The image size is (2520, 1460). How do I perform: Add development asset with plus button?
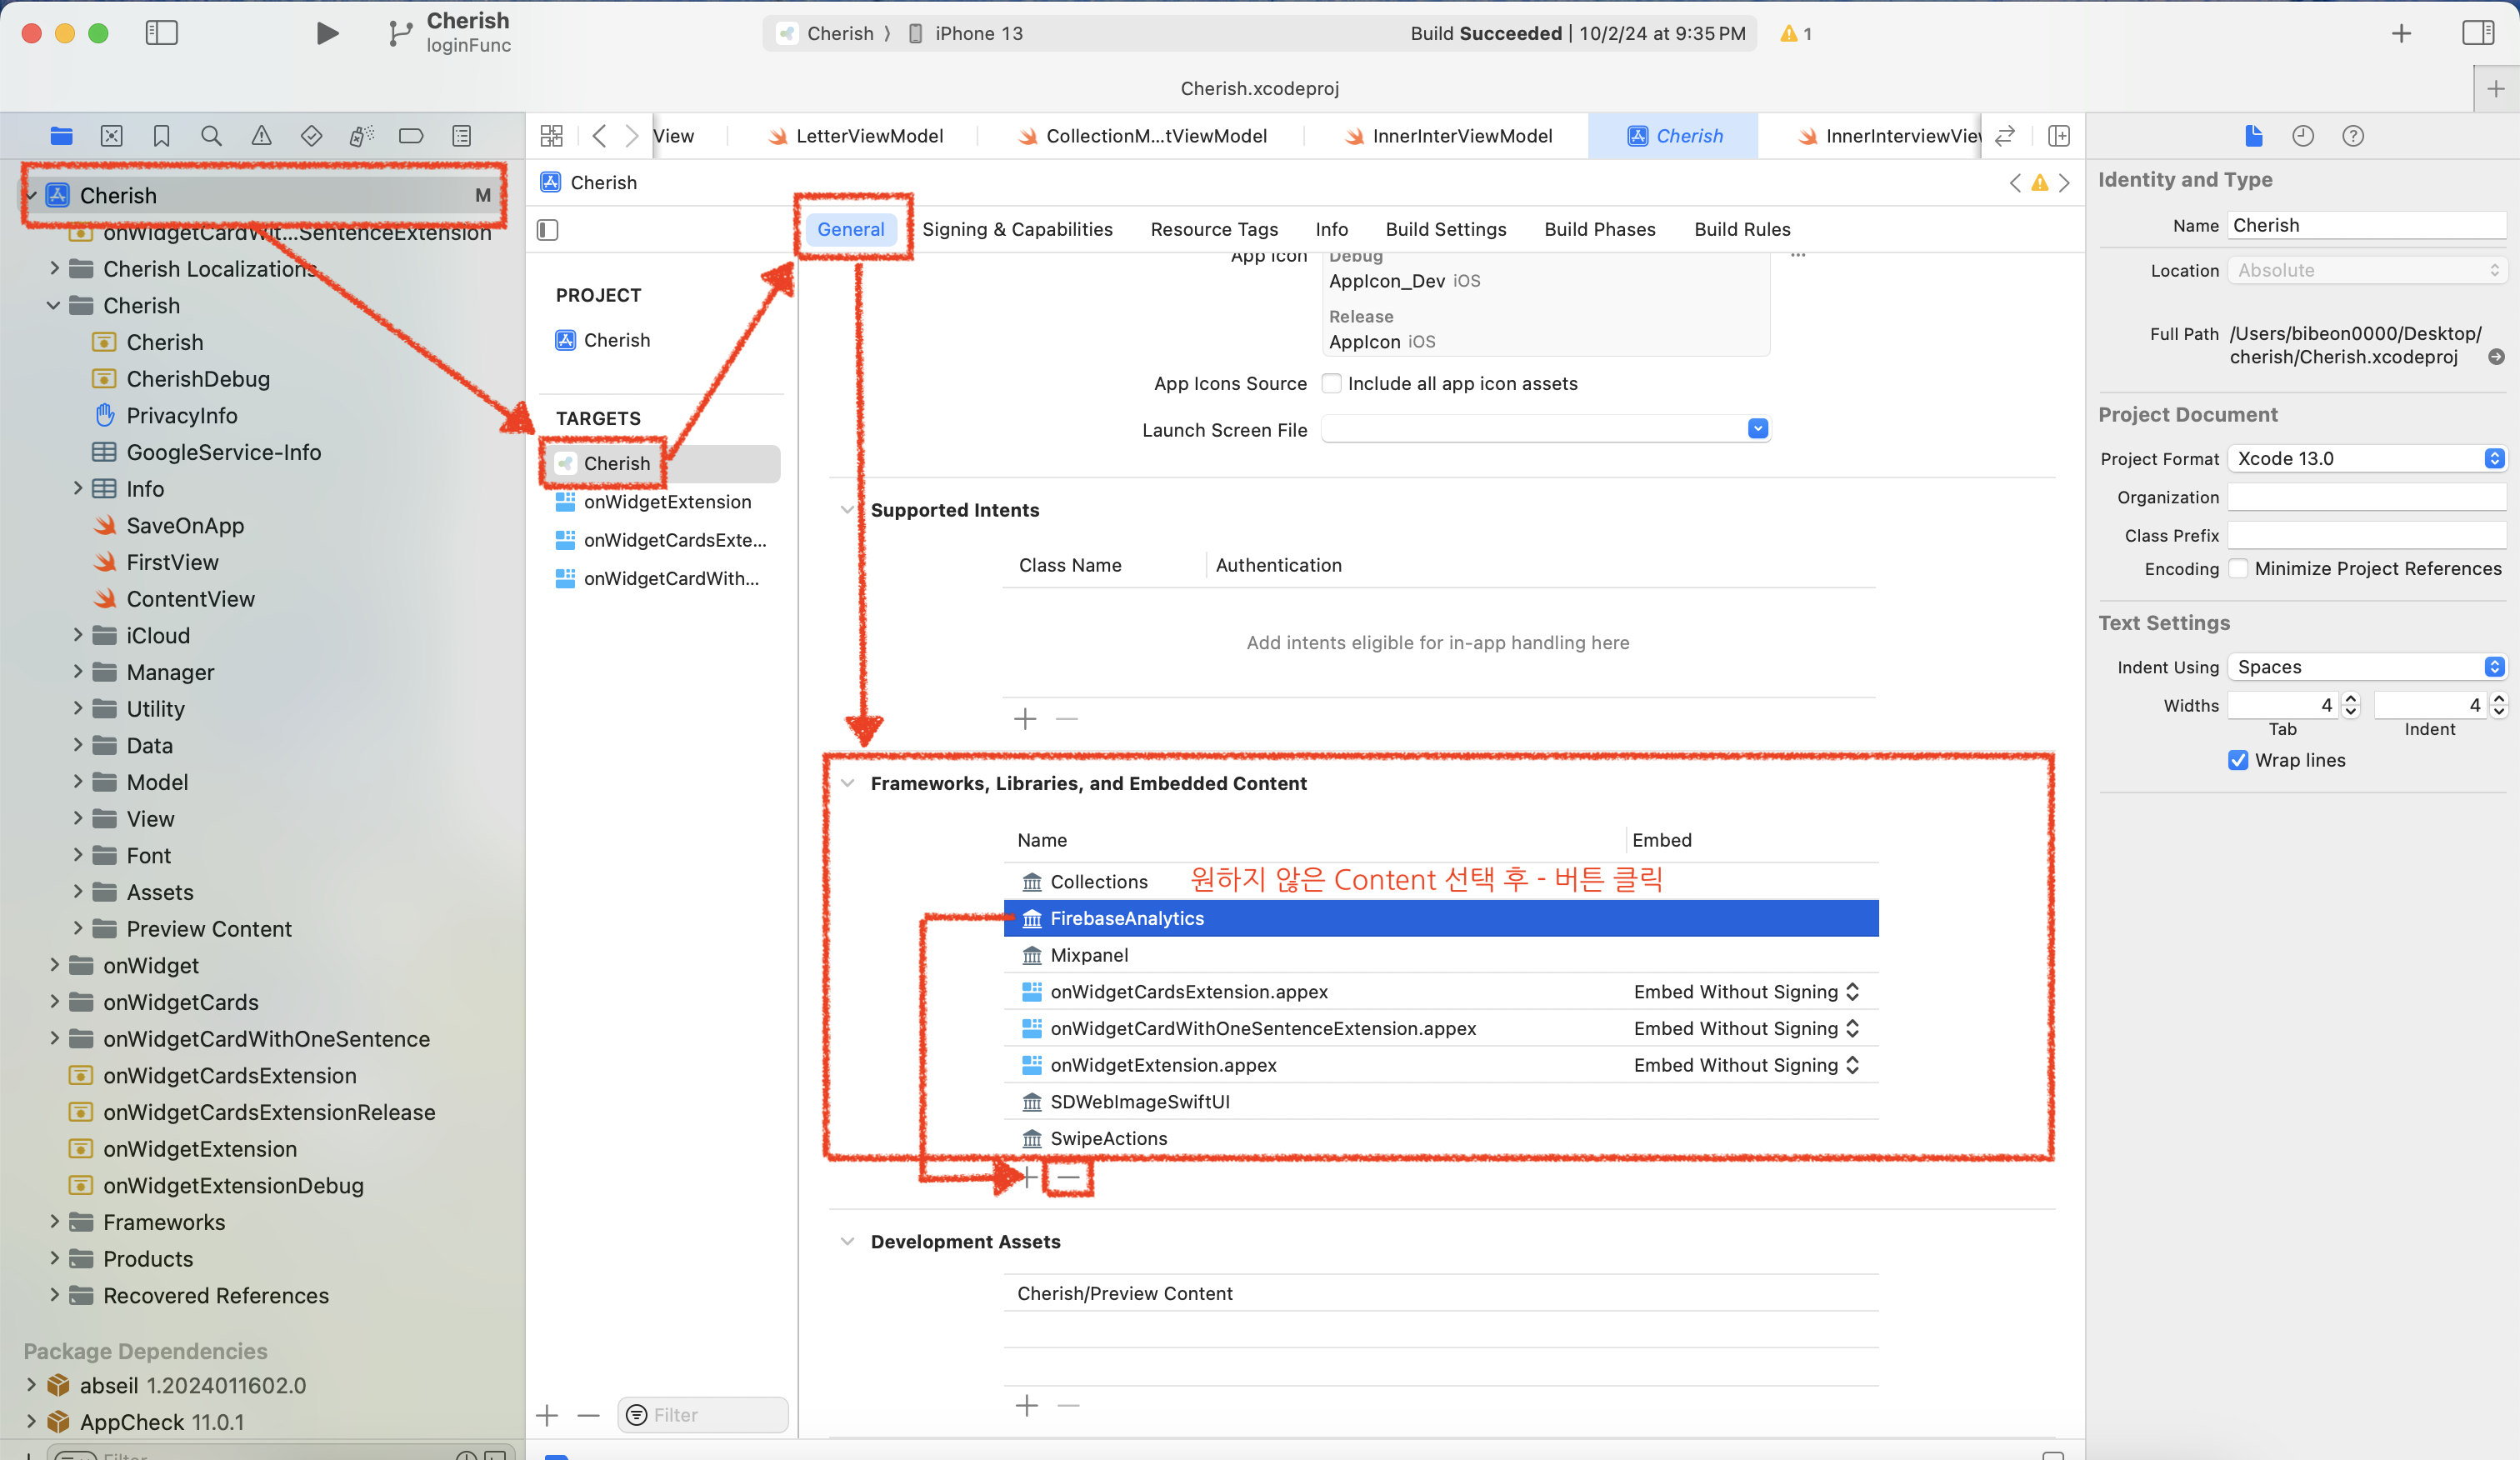click(1026, 1406)
